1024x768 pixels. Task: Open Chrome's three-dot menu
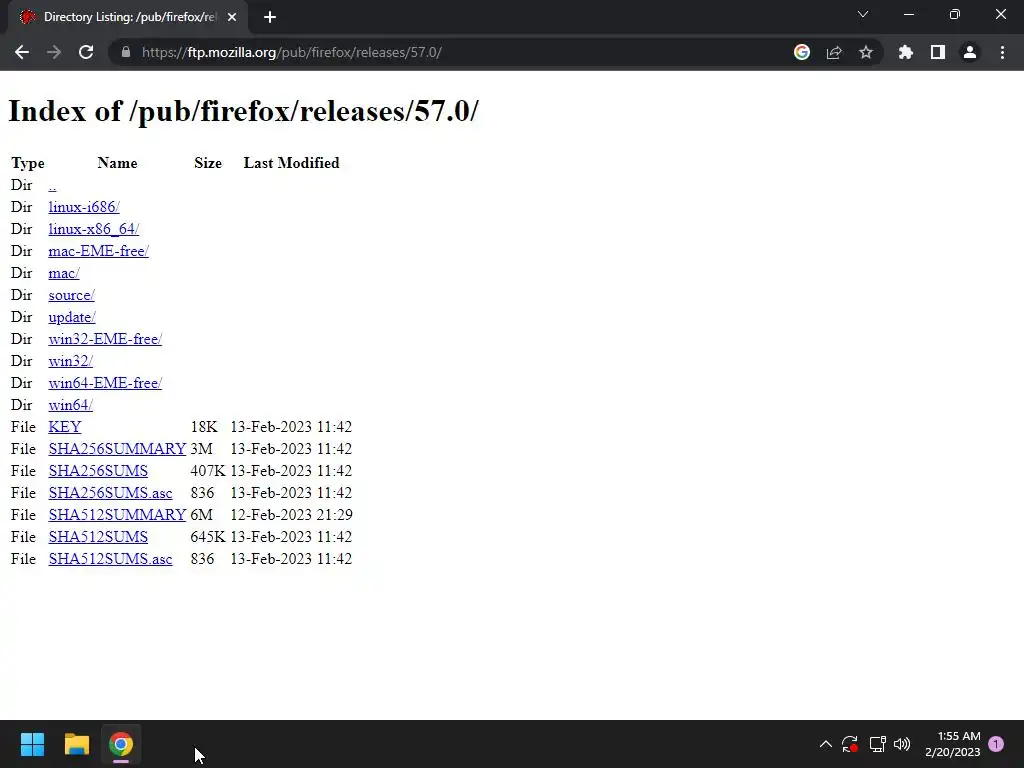point(1002,52)
